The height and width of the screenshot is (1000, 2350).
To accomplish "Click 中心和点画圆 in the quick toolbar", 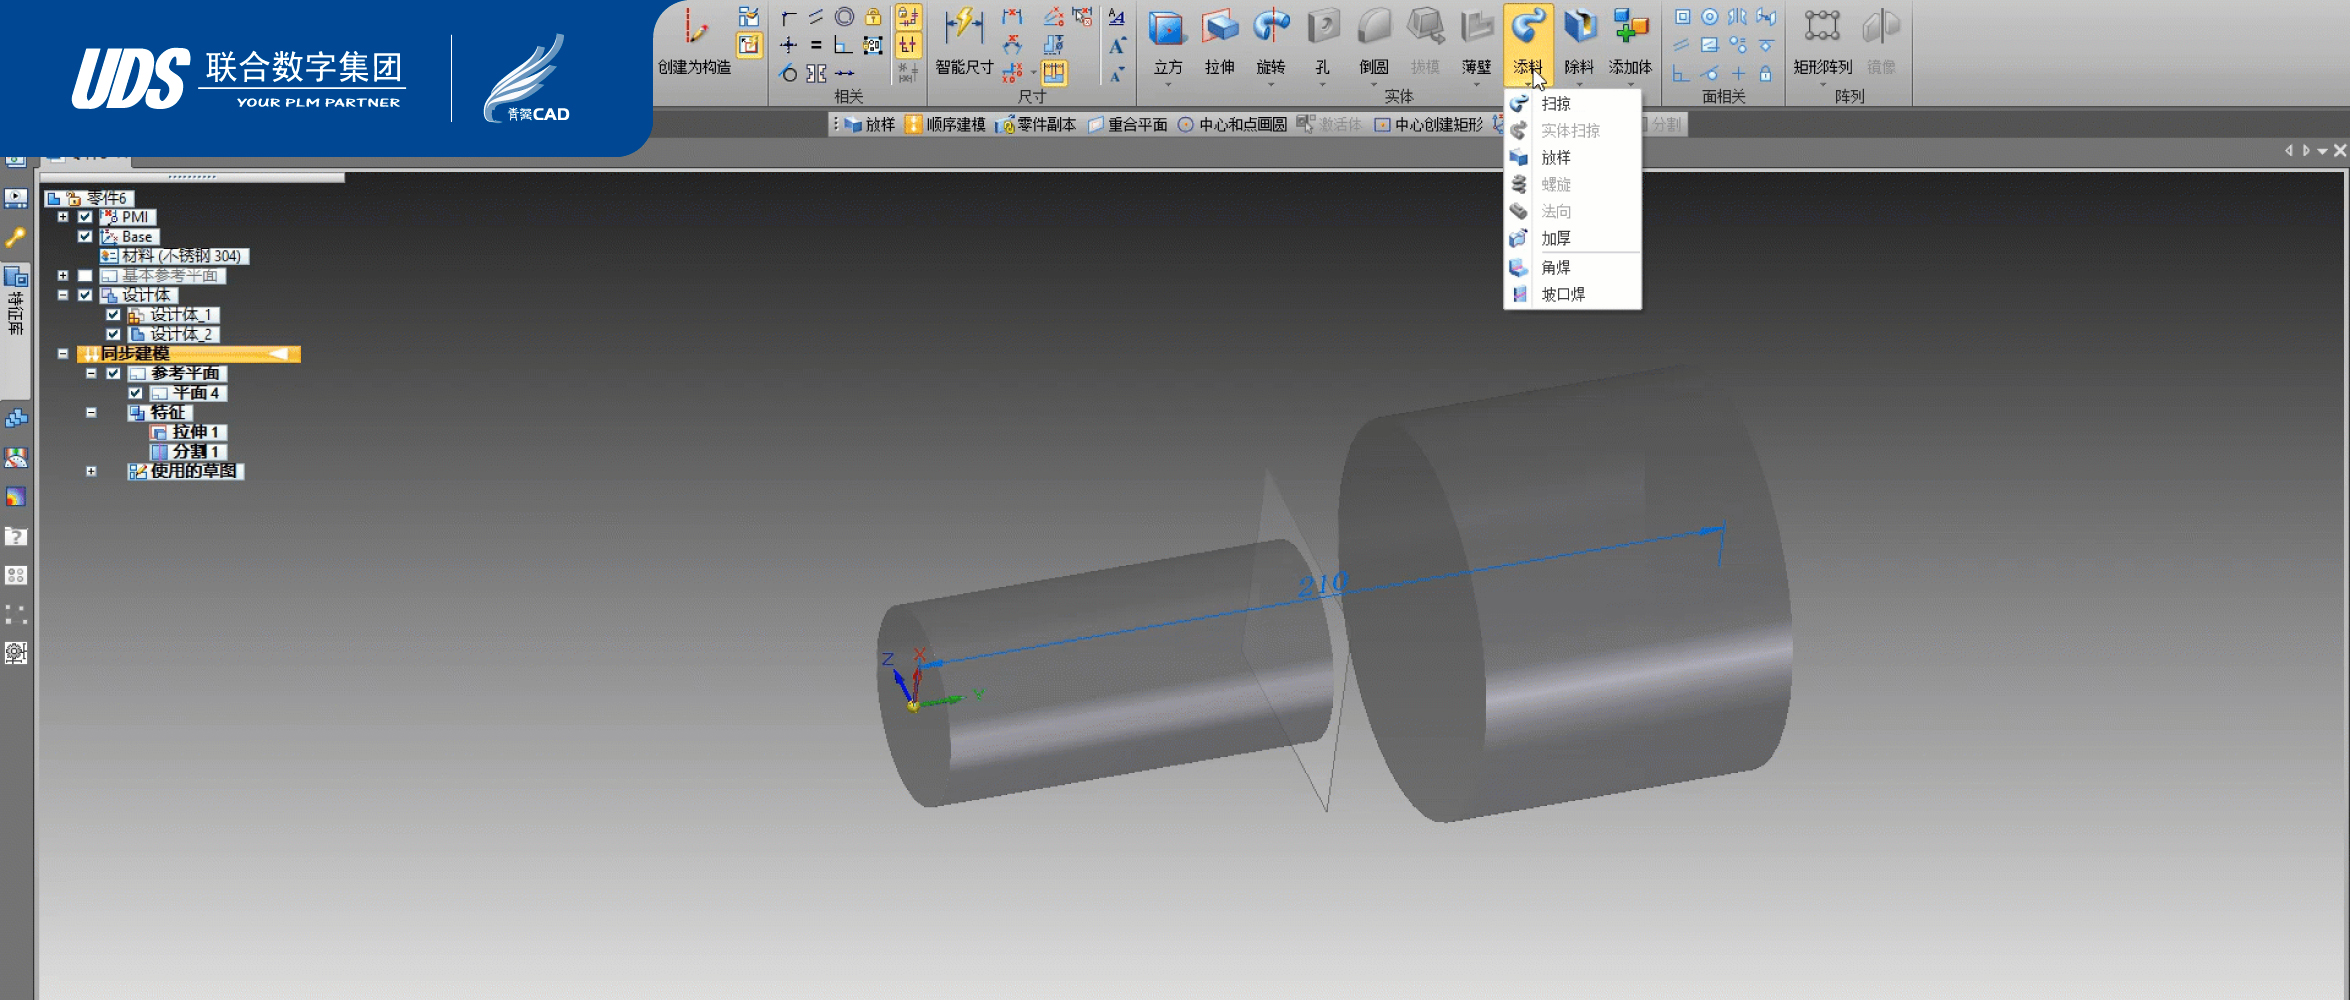I will pyautogui.click(x=1232, y=124).
